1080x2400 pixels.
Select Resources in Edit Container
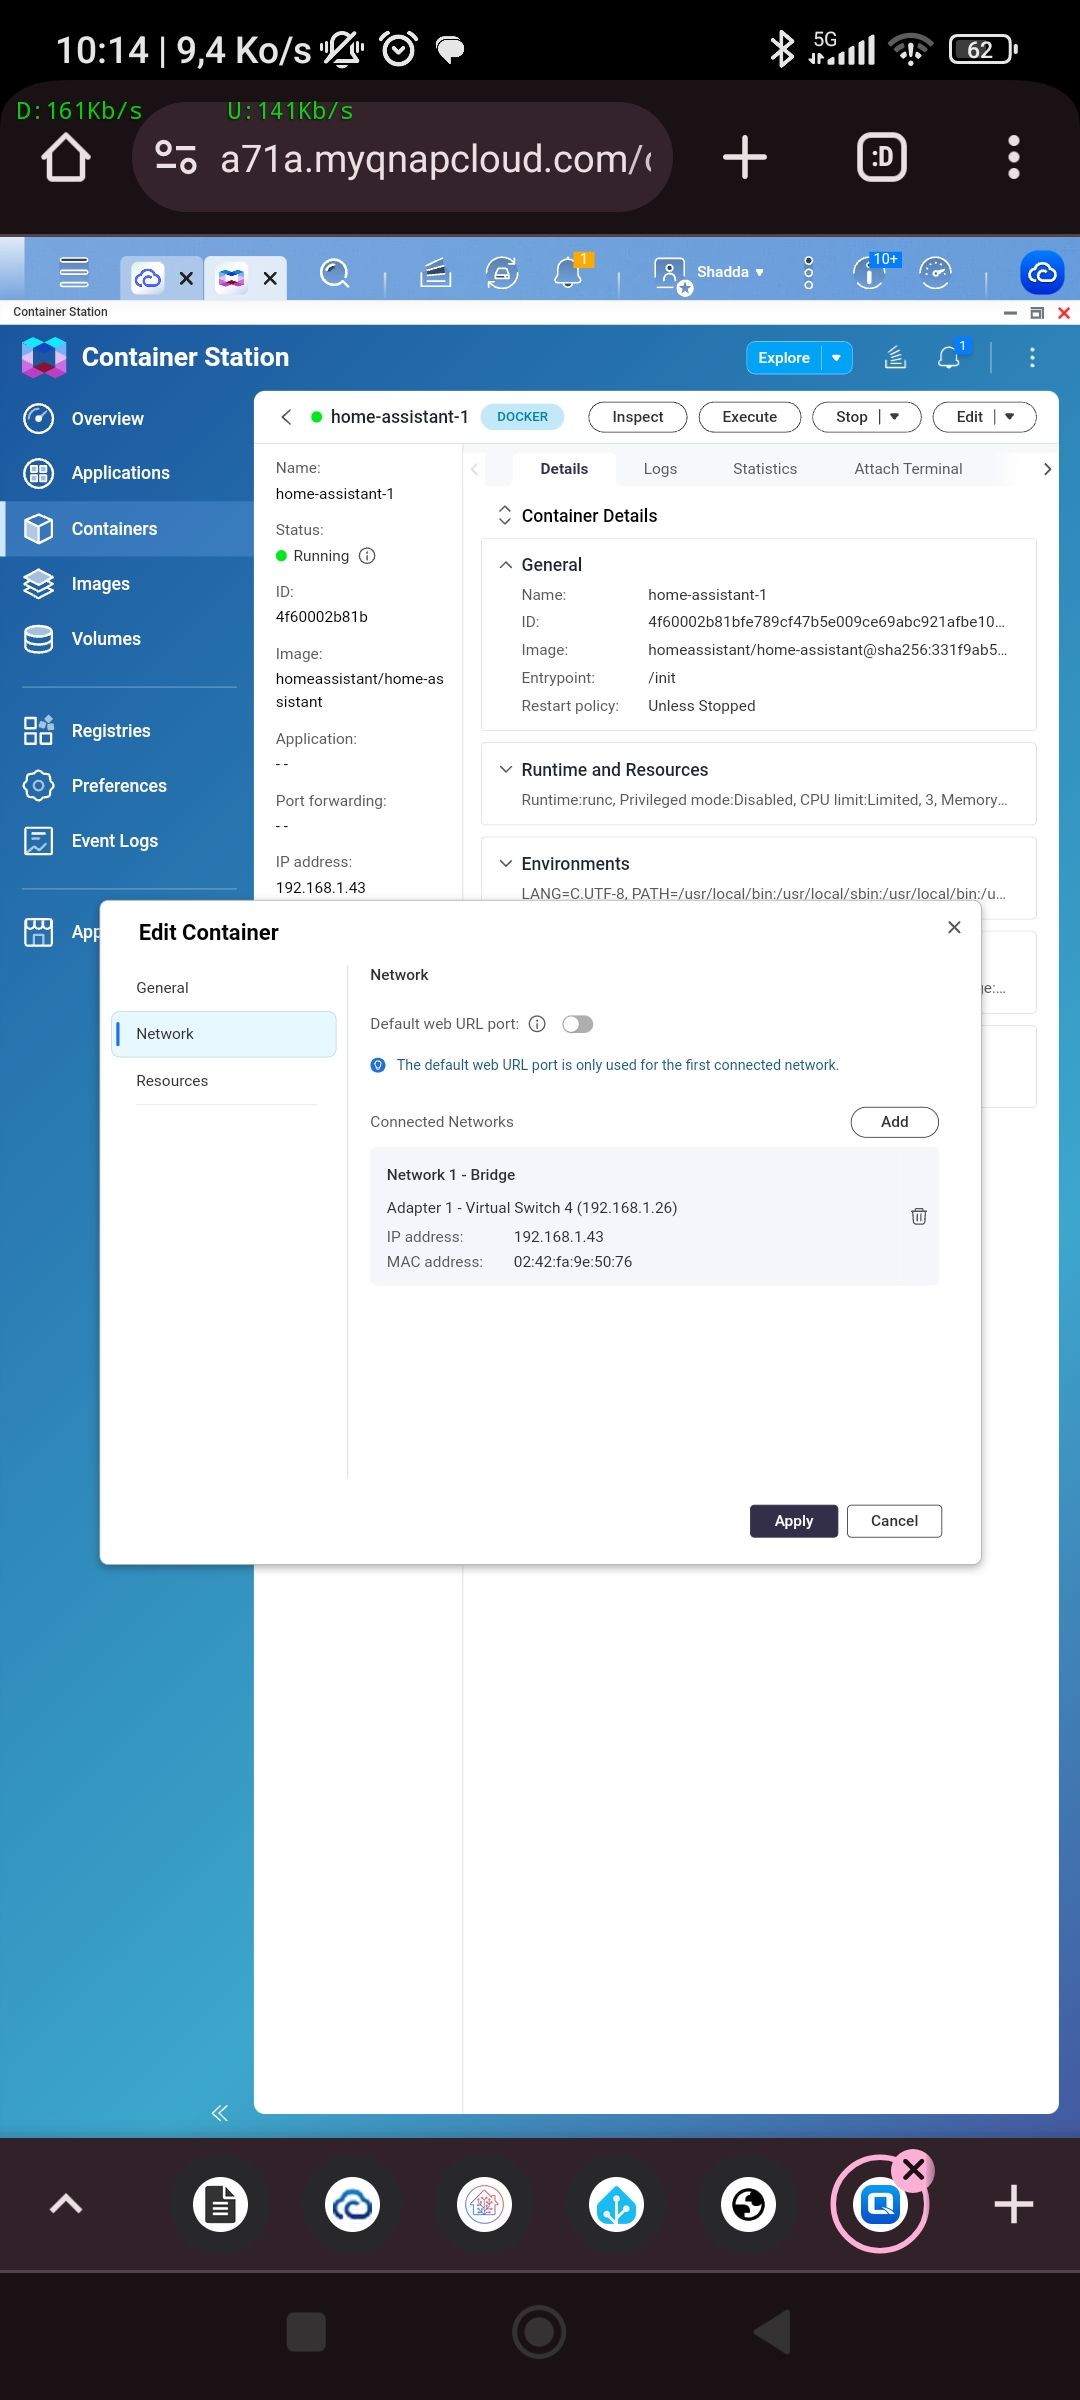coord(224,1081)
